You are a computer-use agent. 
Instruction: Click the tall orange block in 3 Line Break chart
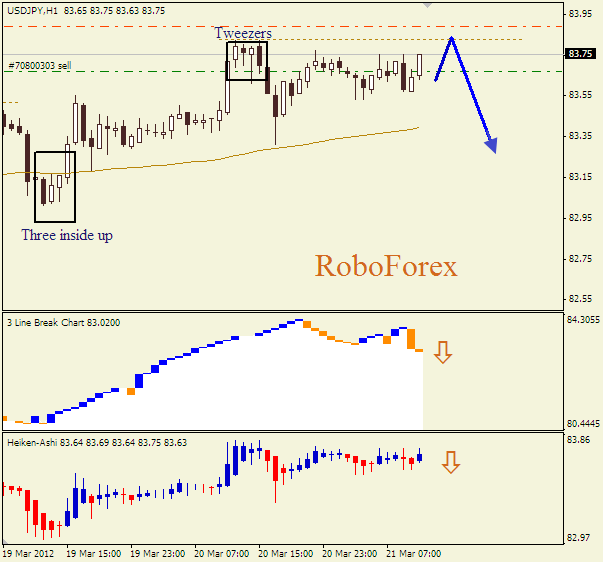(x=411, y=337)
